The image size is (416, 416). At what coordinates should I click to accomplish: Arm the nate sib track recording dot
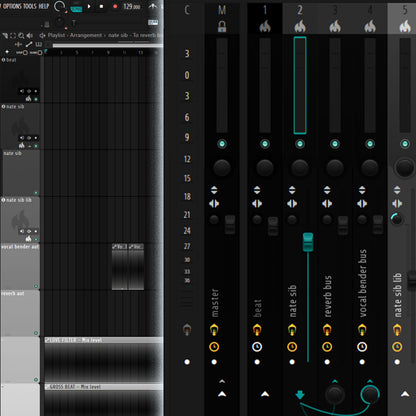(292, 362)
